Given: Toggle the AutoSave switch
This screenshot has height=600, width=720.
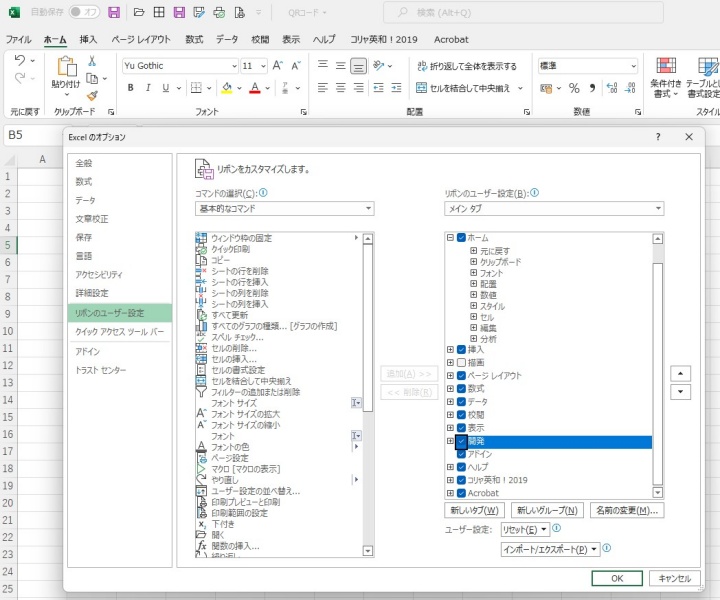Looking at the screenshot, I should [84, 12].
